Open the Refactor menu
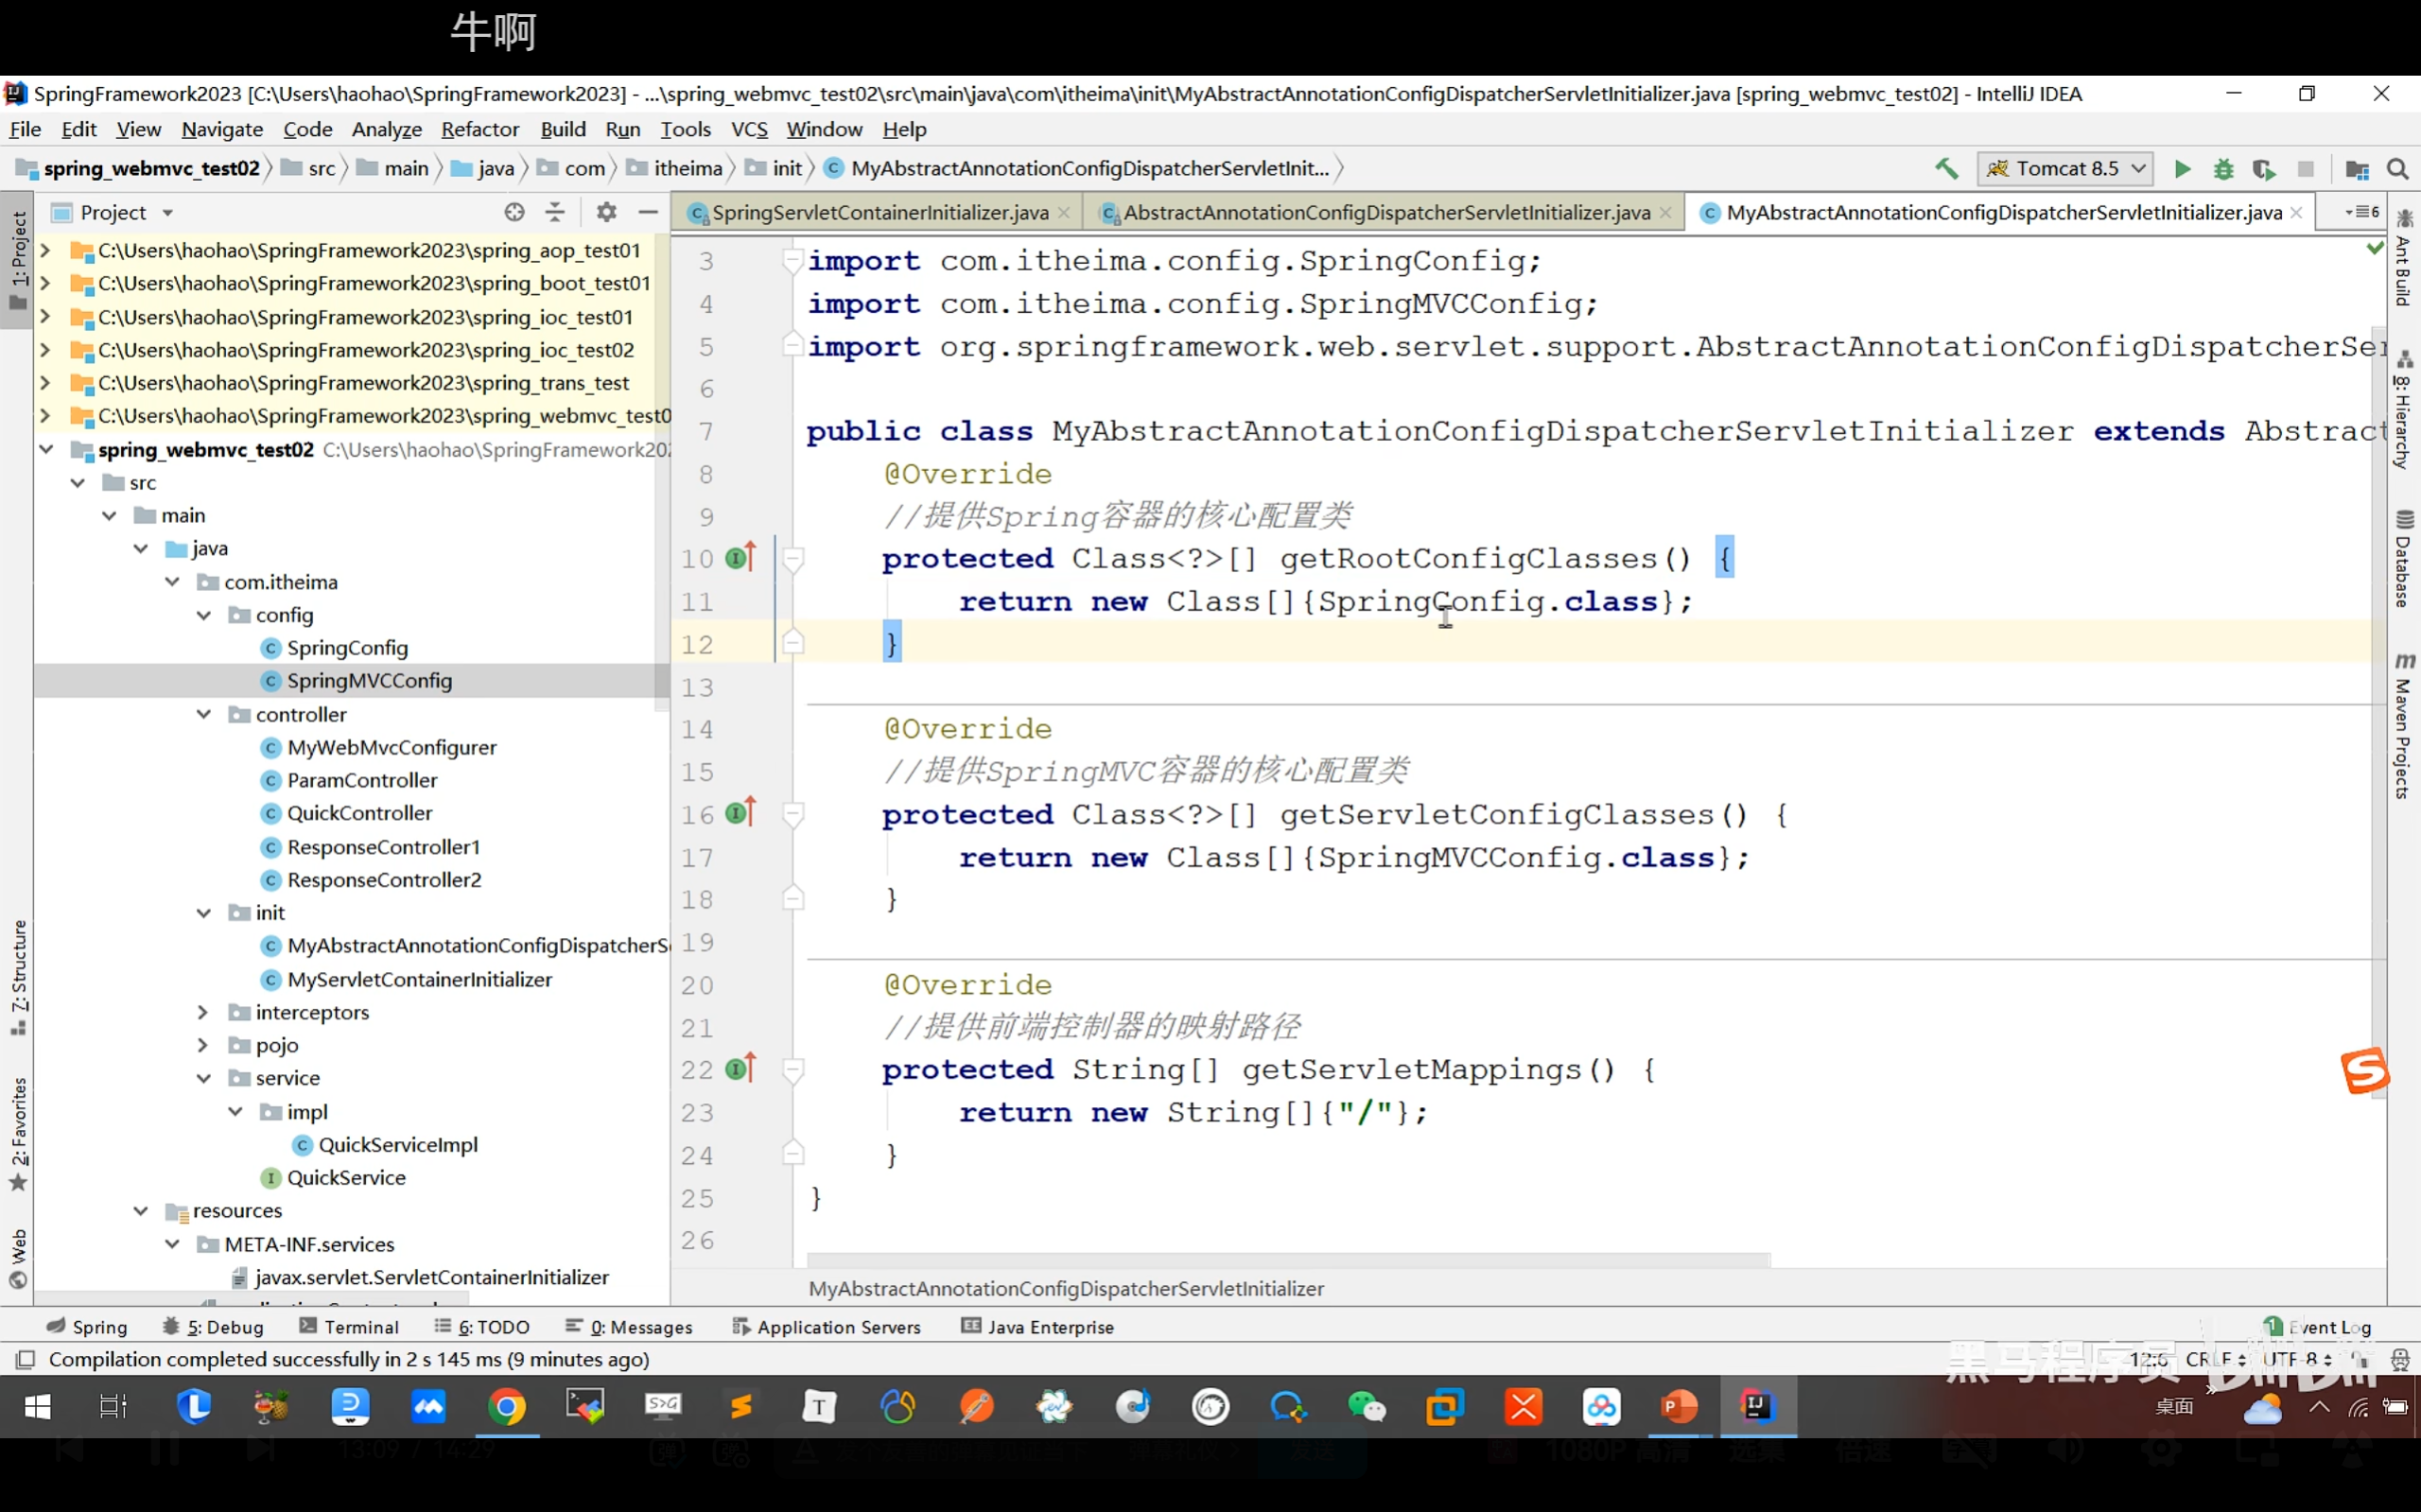Screen dimensions: 2421x1512 tap(480, 129)
